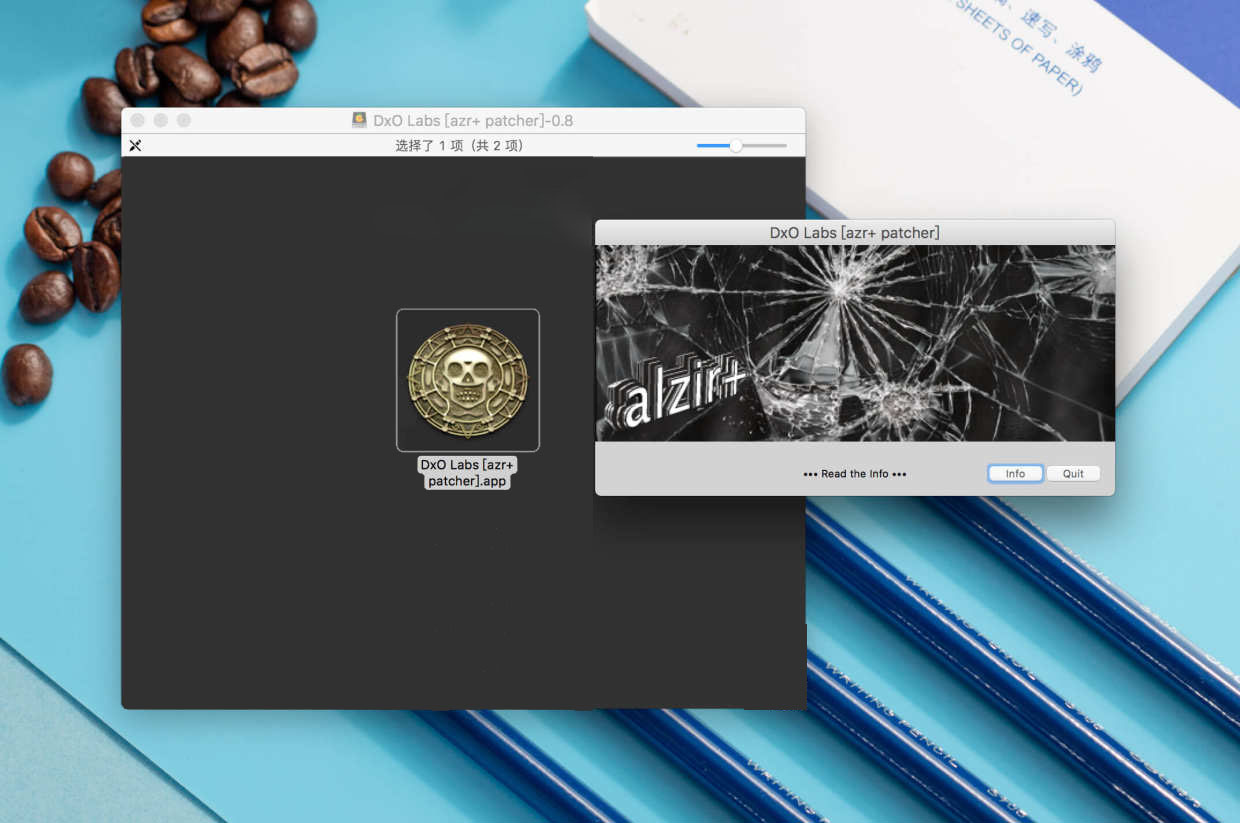1240x823 pixels.
Task: Click the '••• Read the Info •••' label
Action: tap(855, 474)
